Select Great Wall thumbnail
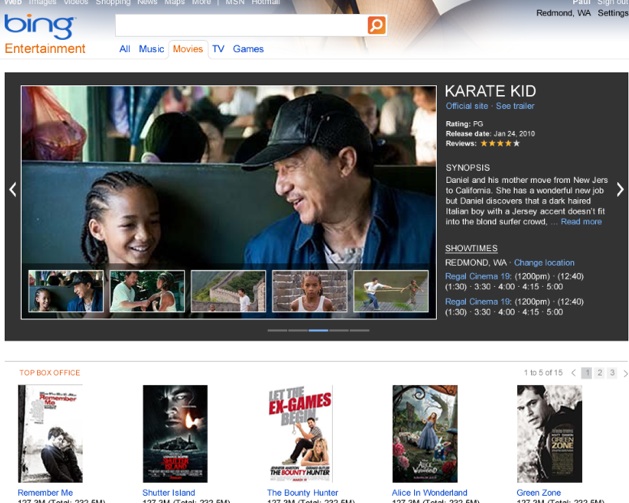 [x=228, y=291]
